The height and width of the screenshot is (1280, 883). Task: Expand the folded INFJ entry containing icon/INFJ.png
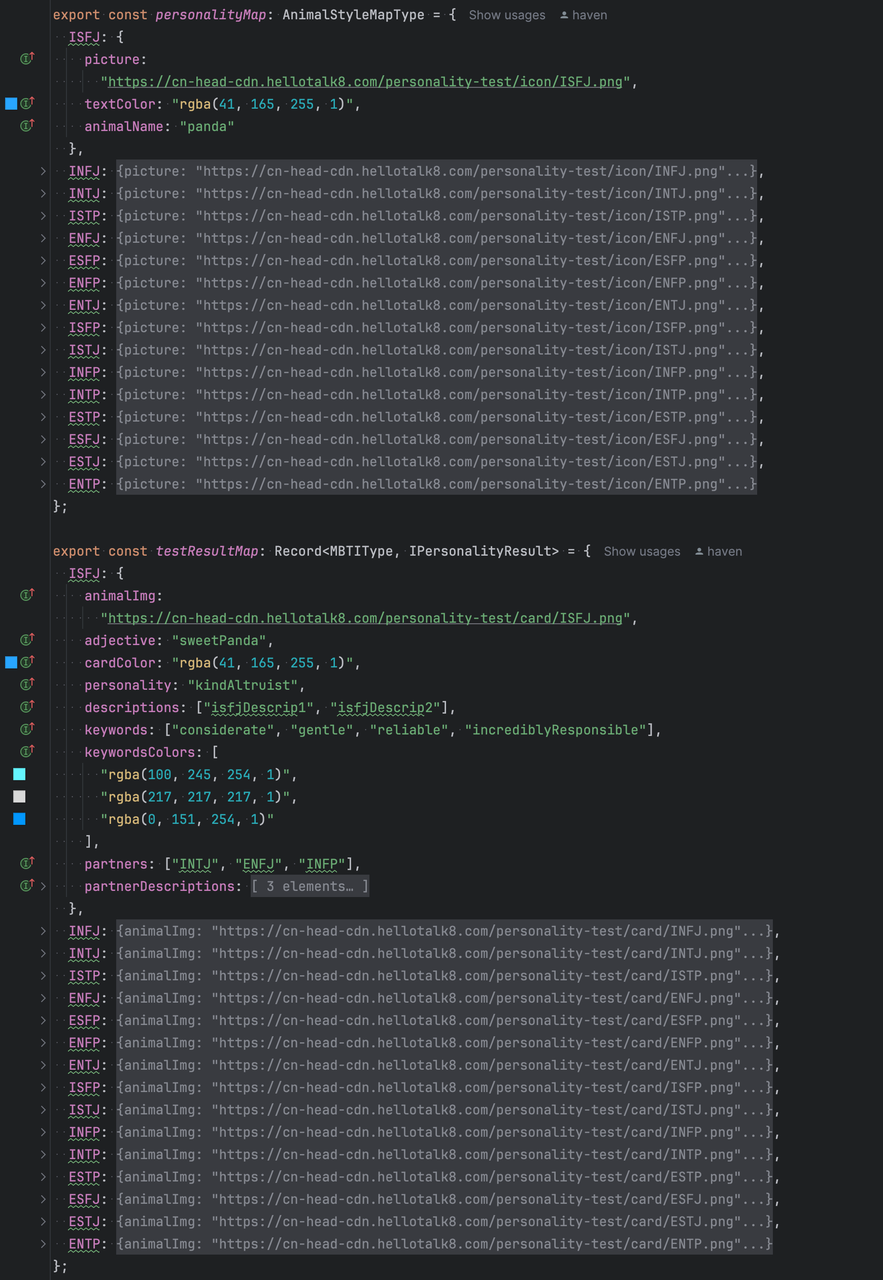click(43, 171)
